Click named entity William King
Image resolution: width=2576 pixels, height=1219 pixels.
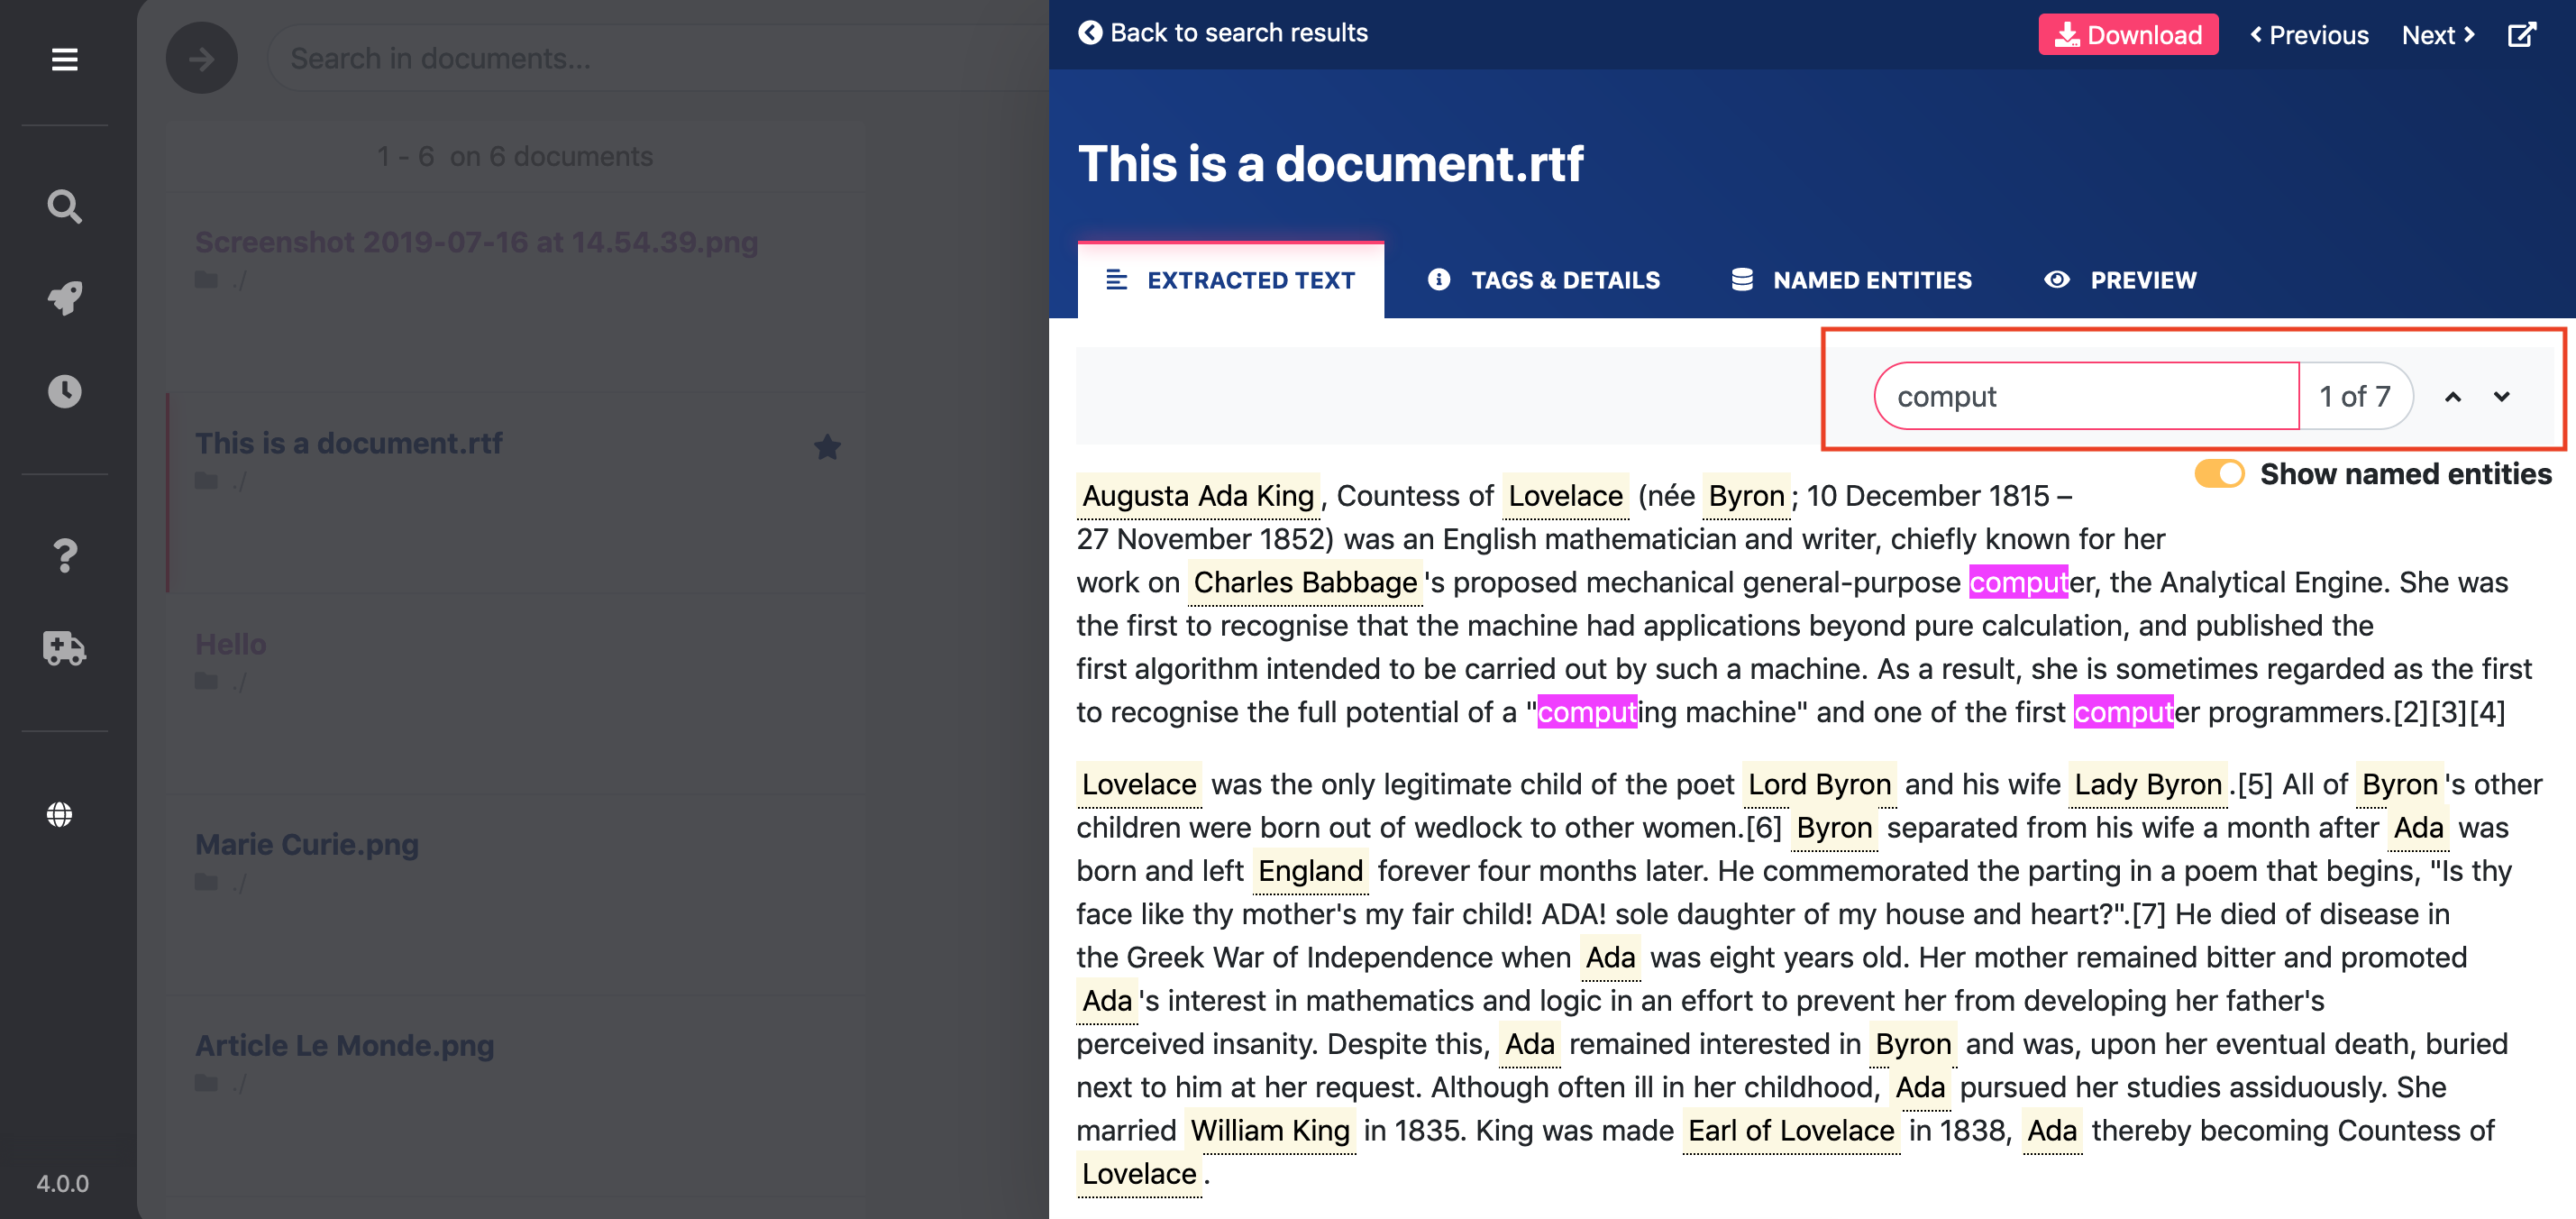1270,1130
